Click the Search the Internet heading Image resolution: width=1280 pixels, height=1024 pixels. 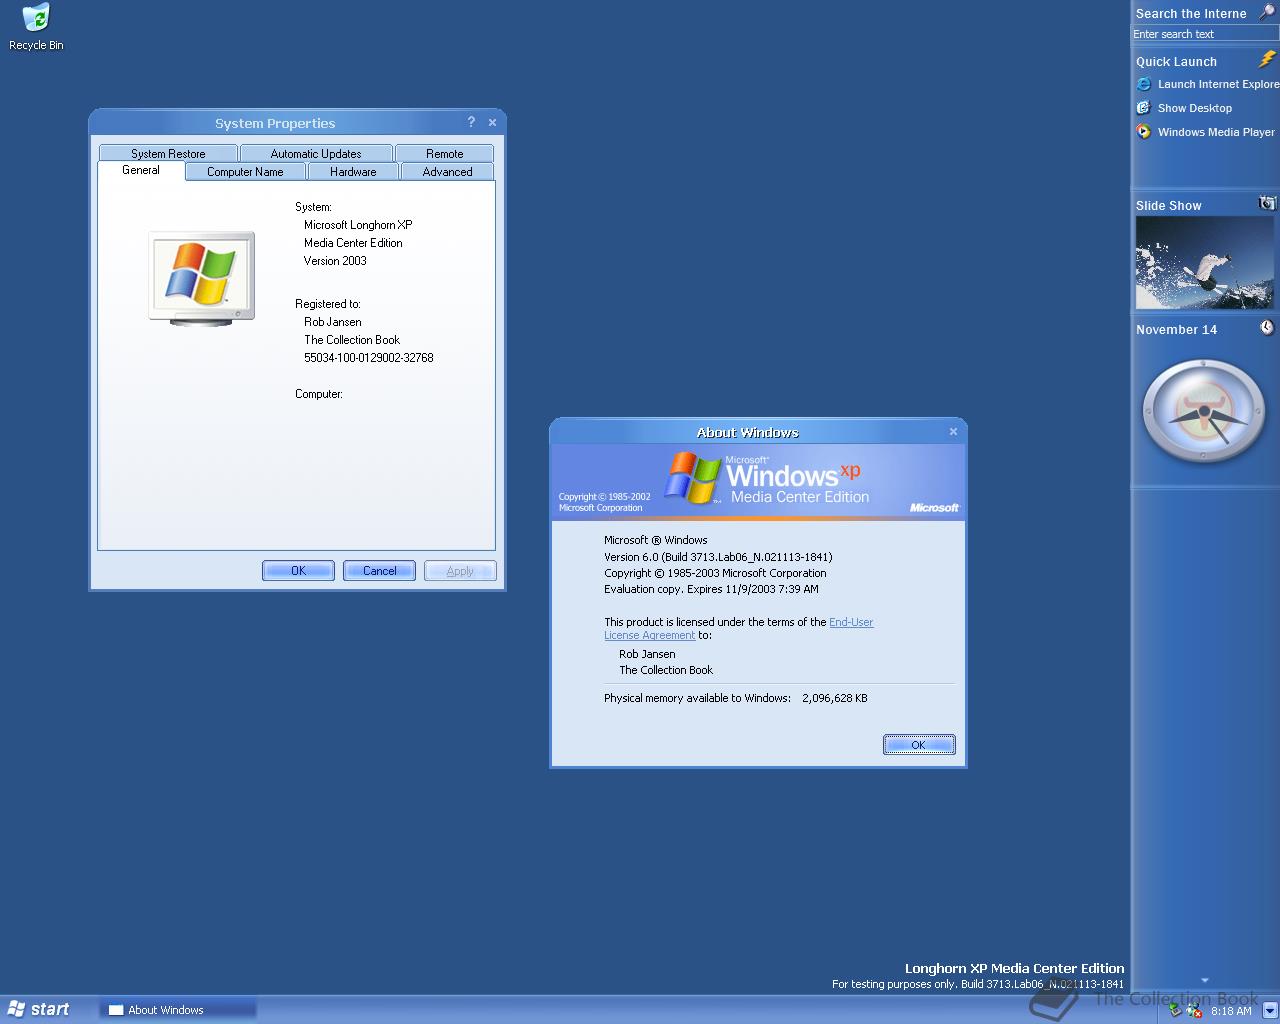1191,13
